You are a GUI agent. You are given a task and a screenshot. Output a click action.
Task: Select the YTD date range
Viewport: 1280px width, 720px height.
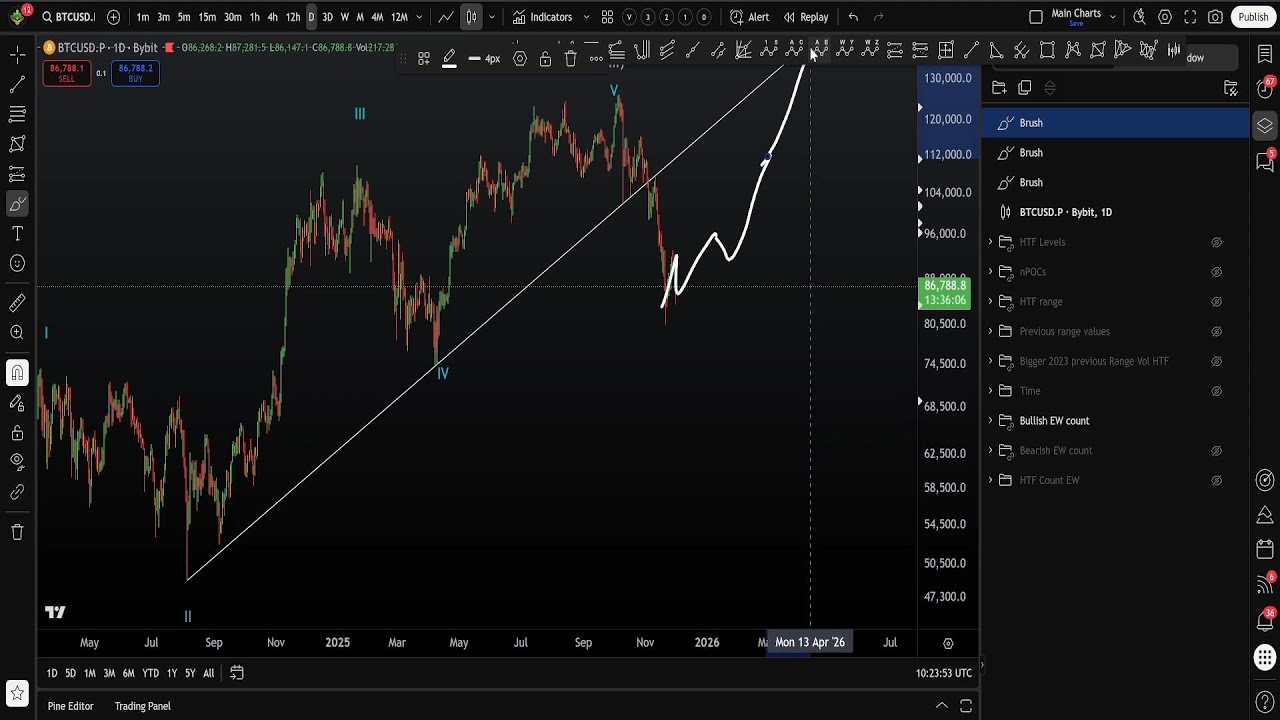click(150, 673)
